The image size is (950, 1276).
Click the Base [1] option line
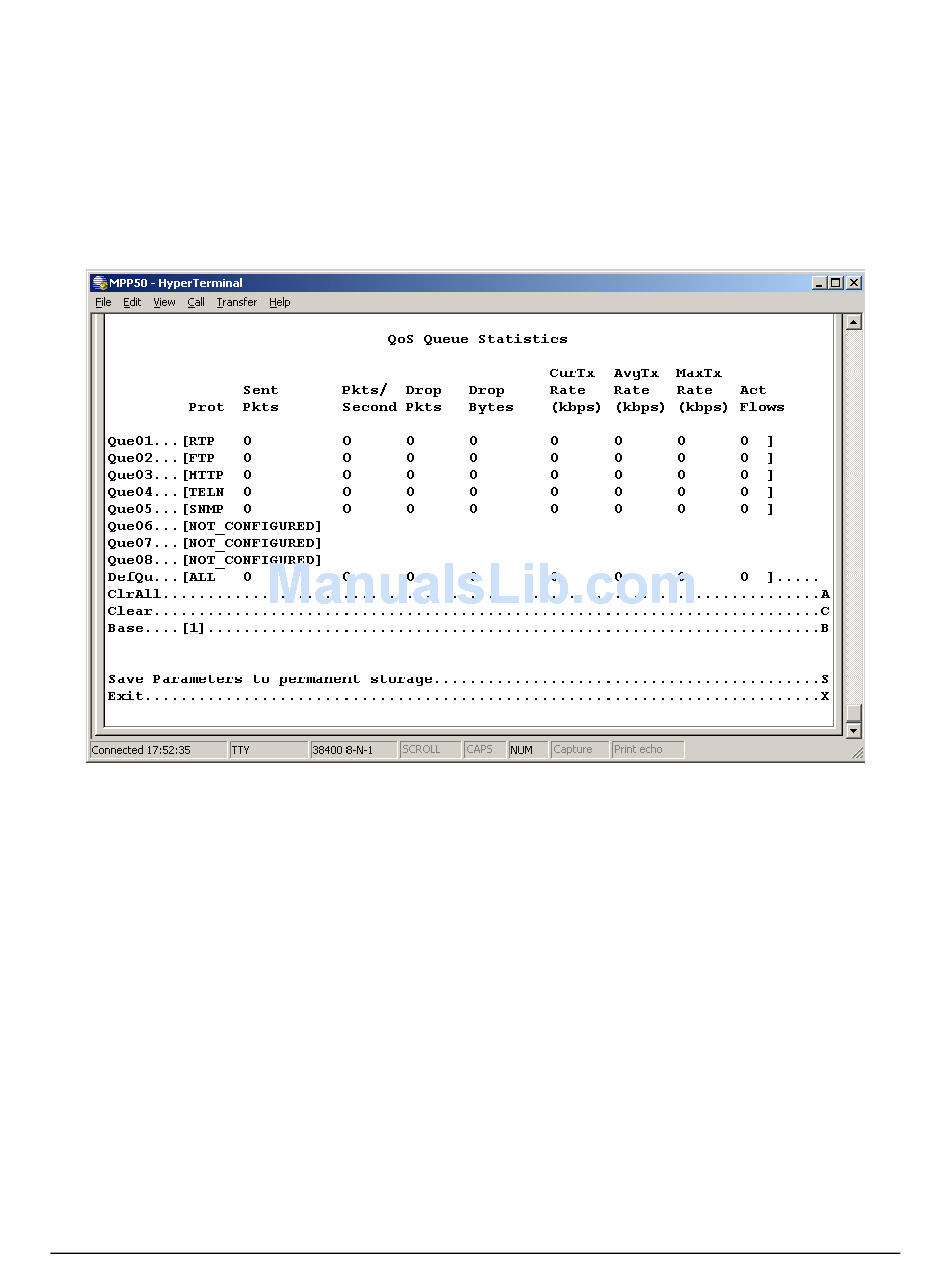point(469,628)
